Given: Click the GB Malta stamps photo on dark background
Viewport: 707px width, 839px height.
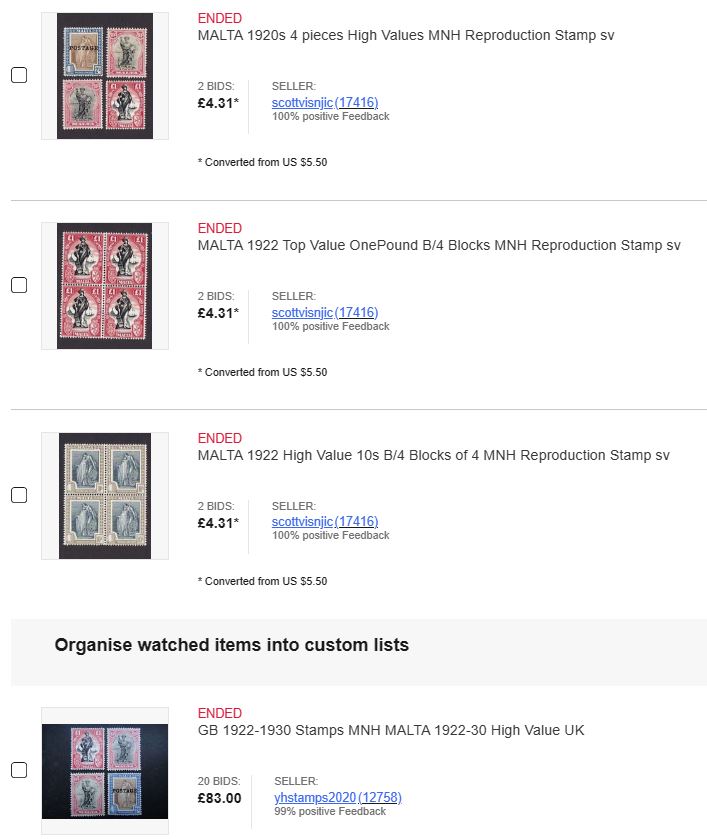Looking at the screenshot, I should click(105, 771).
